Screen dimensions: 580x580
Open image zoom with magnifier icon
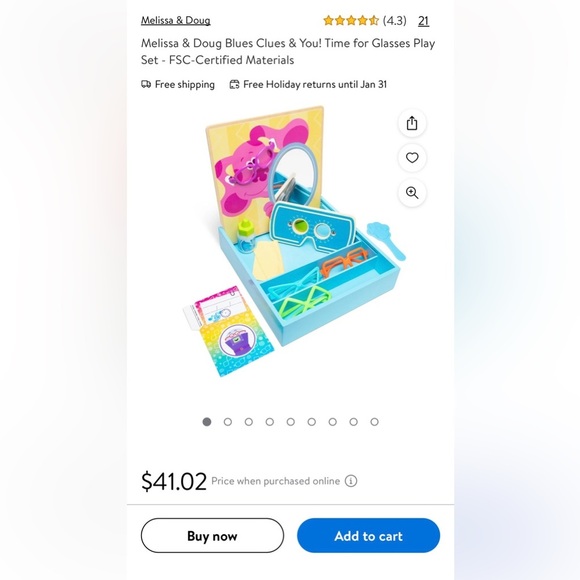[x=412, y=193]
